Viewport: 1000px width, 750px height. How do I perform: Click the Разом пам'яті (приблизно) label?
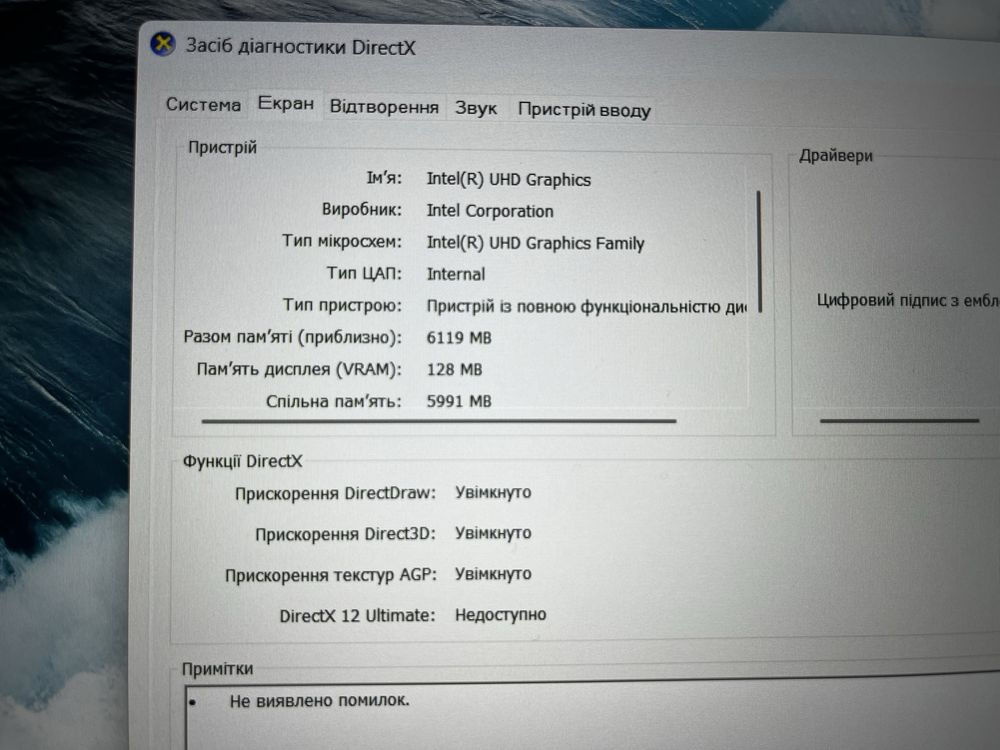point(293,337)
